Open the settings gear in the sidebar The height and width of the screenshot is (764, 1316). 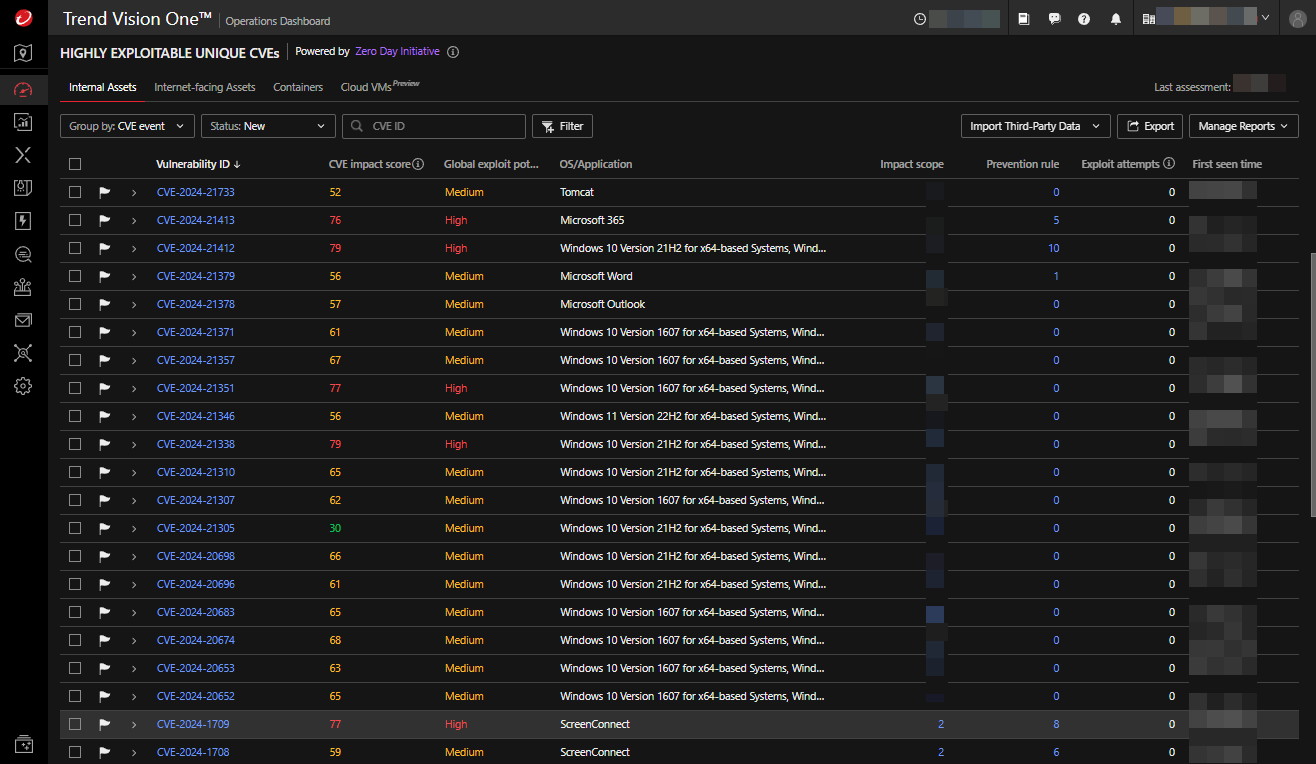point(23,386)
